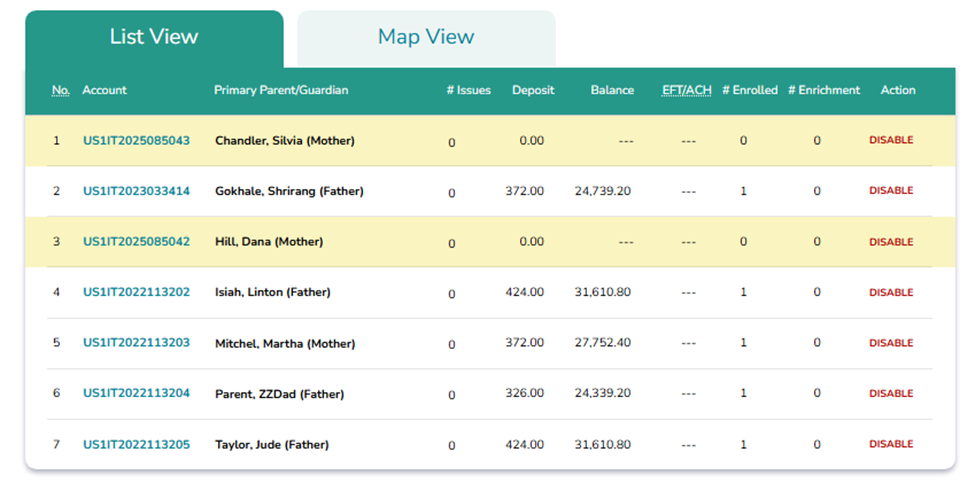Disable Linton Isiah's account
Image resolution: width=975 pixels, height=483 pixels.
pyautogui.click(x=891, y=293)
